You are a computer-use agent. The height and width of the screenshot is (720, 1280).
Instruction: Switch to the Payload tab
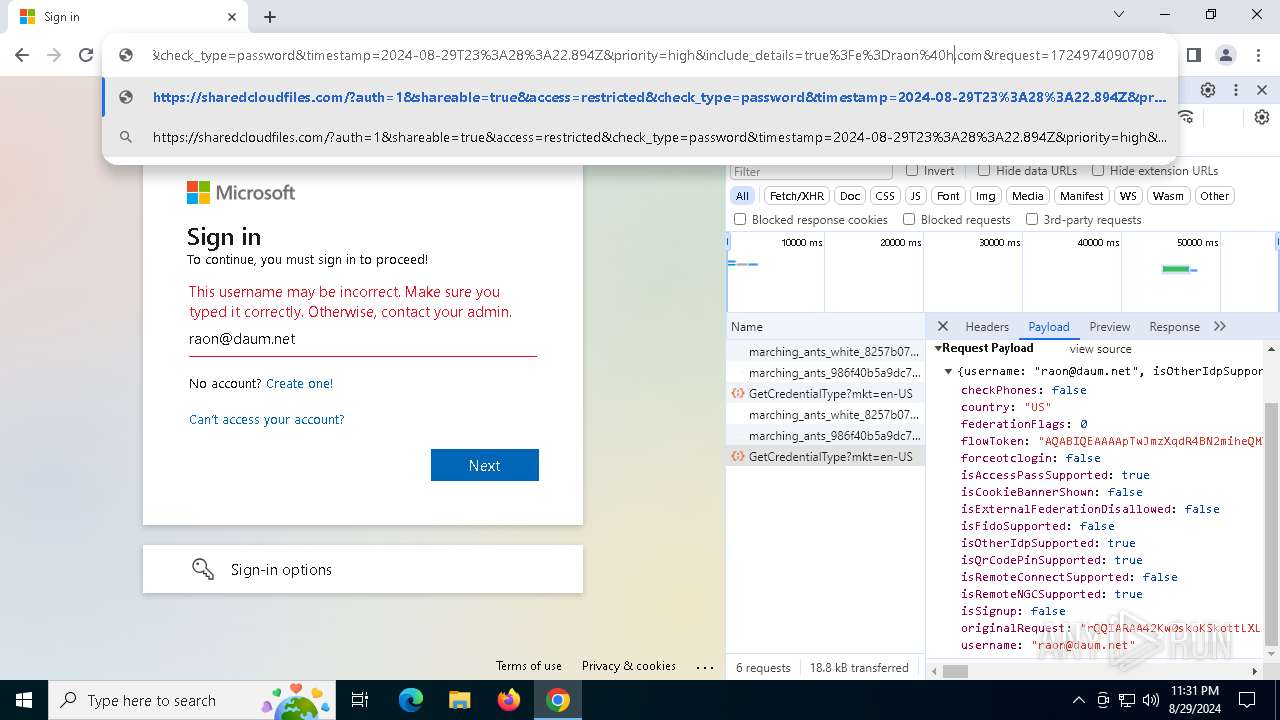click(1049, 327)
